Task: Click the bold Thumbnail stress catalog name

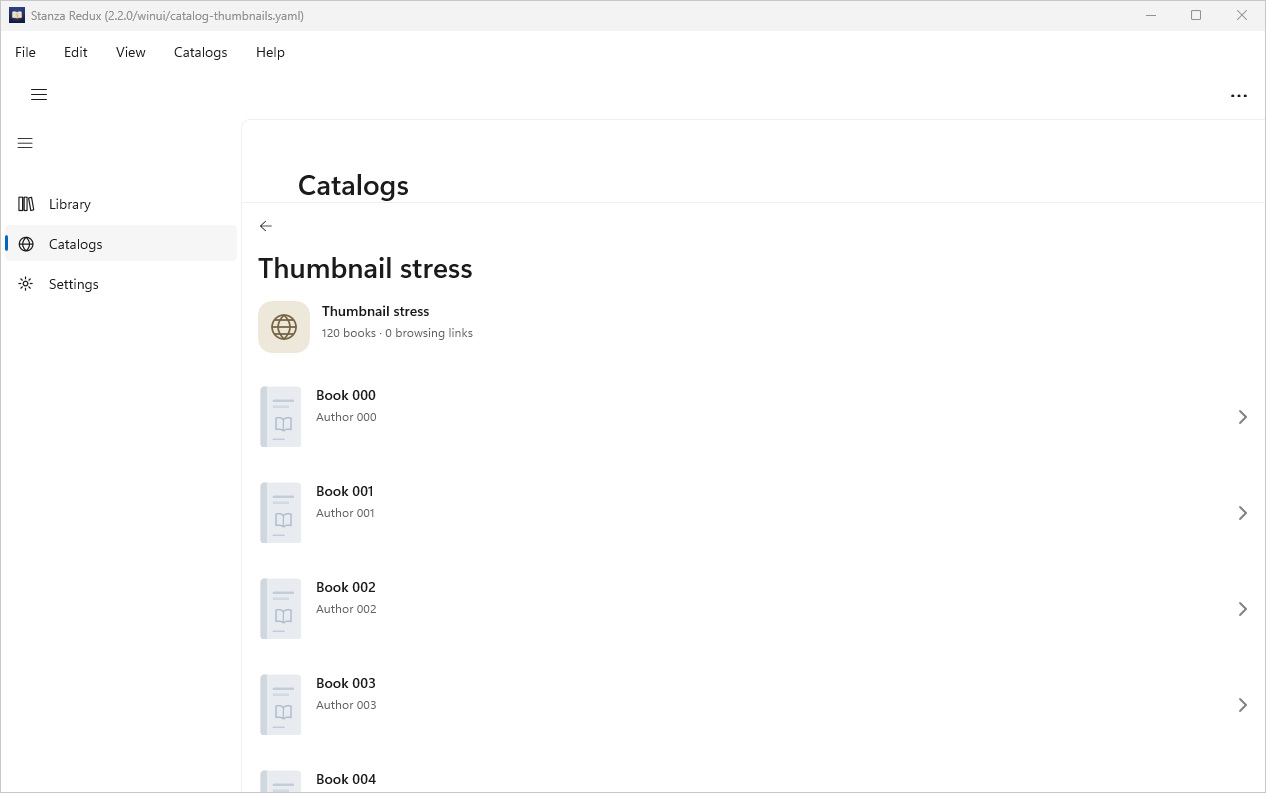Action: point(375,311)
